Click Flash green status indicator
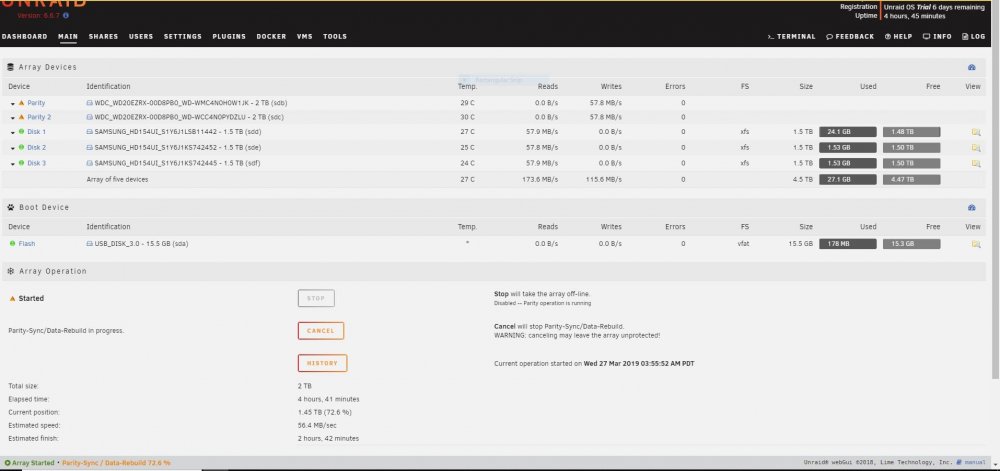1000x471 pixels. pyautogui.click(x=12, y=243)
